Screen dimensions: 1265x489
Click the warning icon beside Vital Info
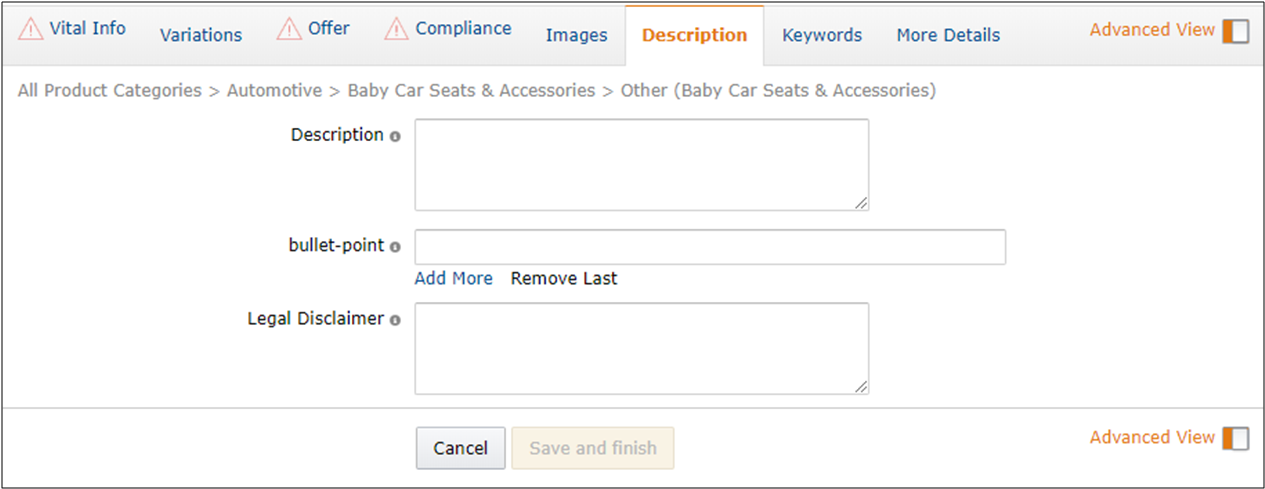(x=31, y=29)
